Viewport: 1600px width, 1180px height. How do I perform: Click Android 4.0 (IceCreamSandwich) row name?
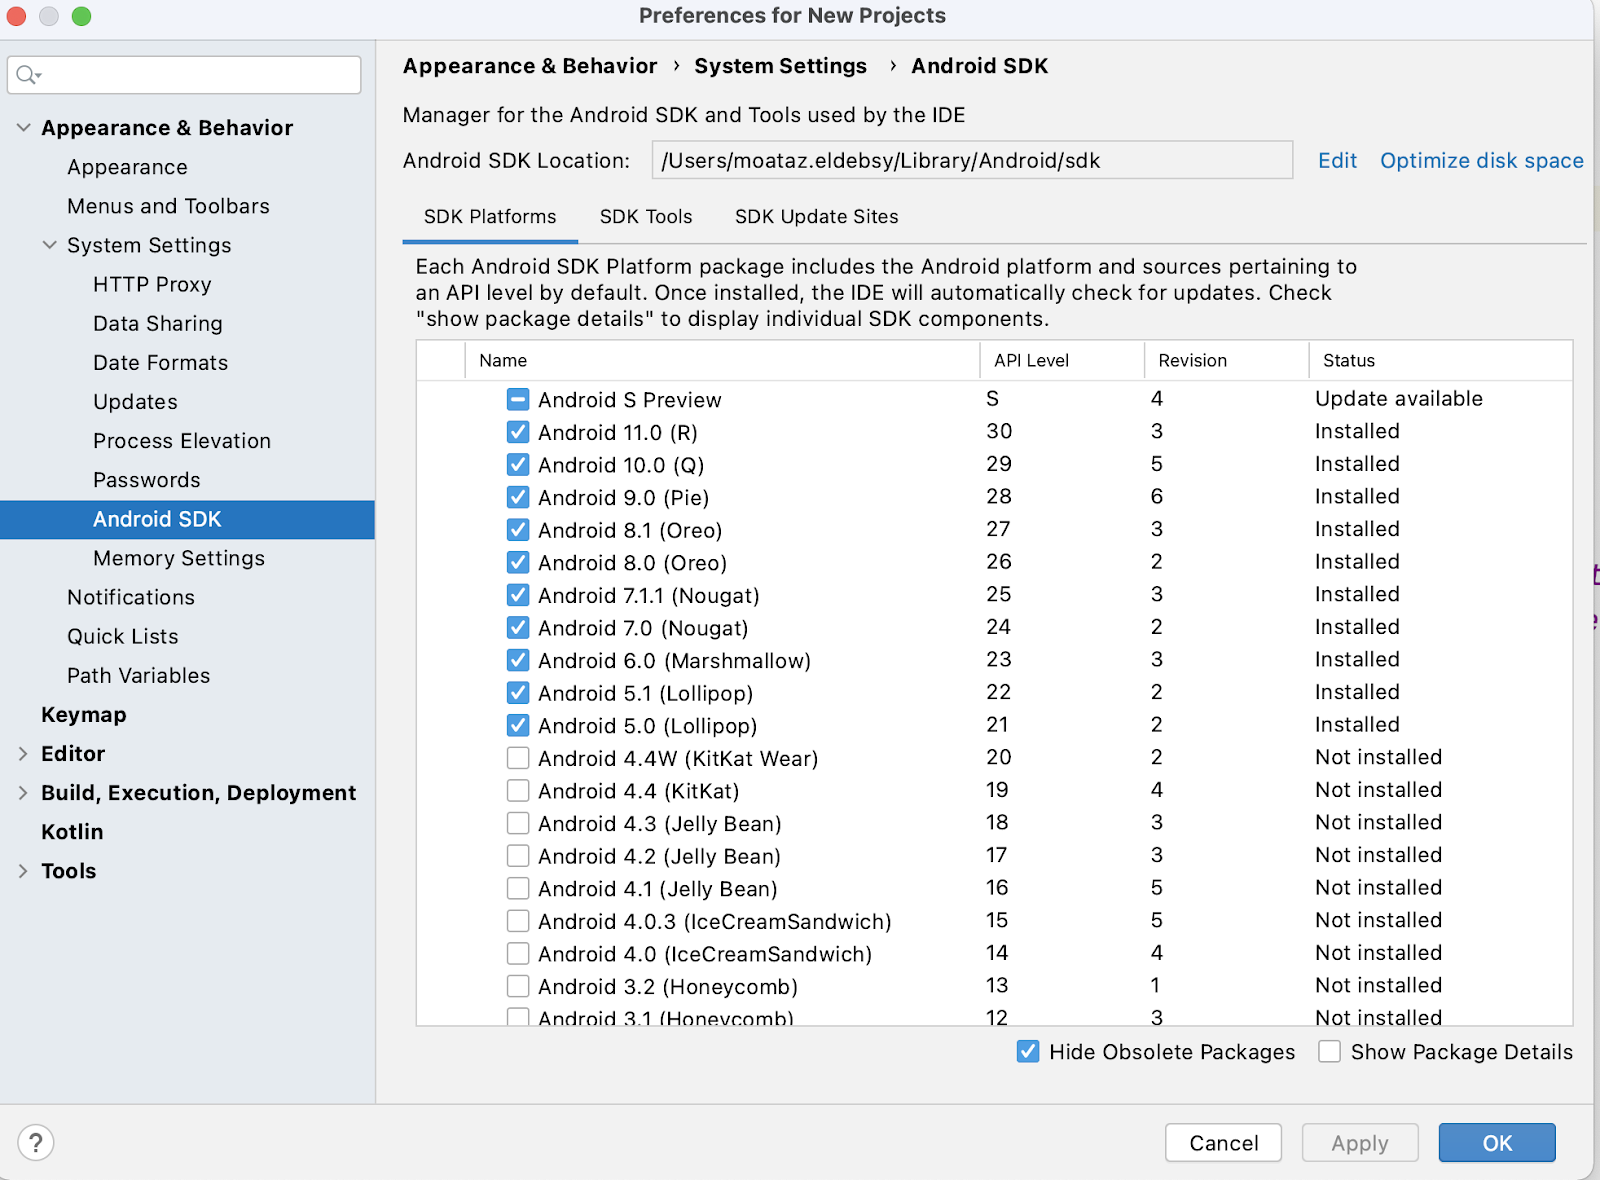point(705,954)
